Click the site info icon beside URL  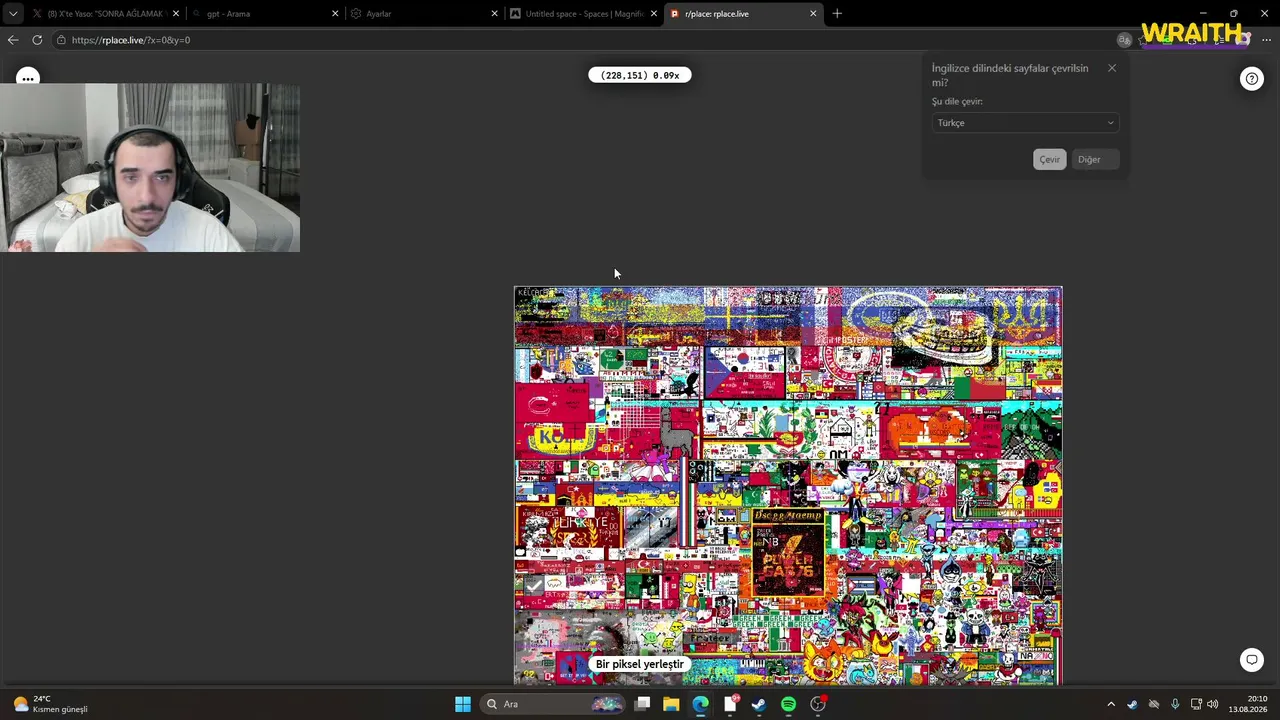61,40
